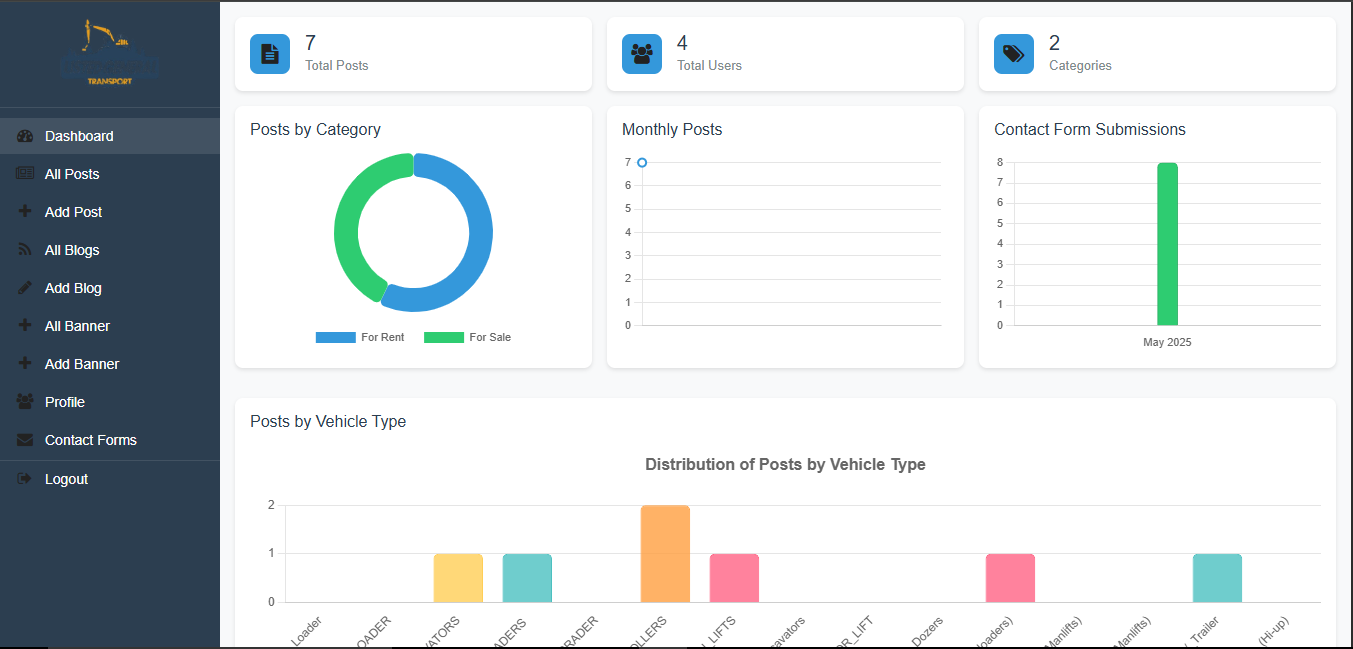Open All Banner from the sidebar

[x=110, y=326]
